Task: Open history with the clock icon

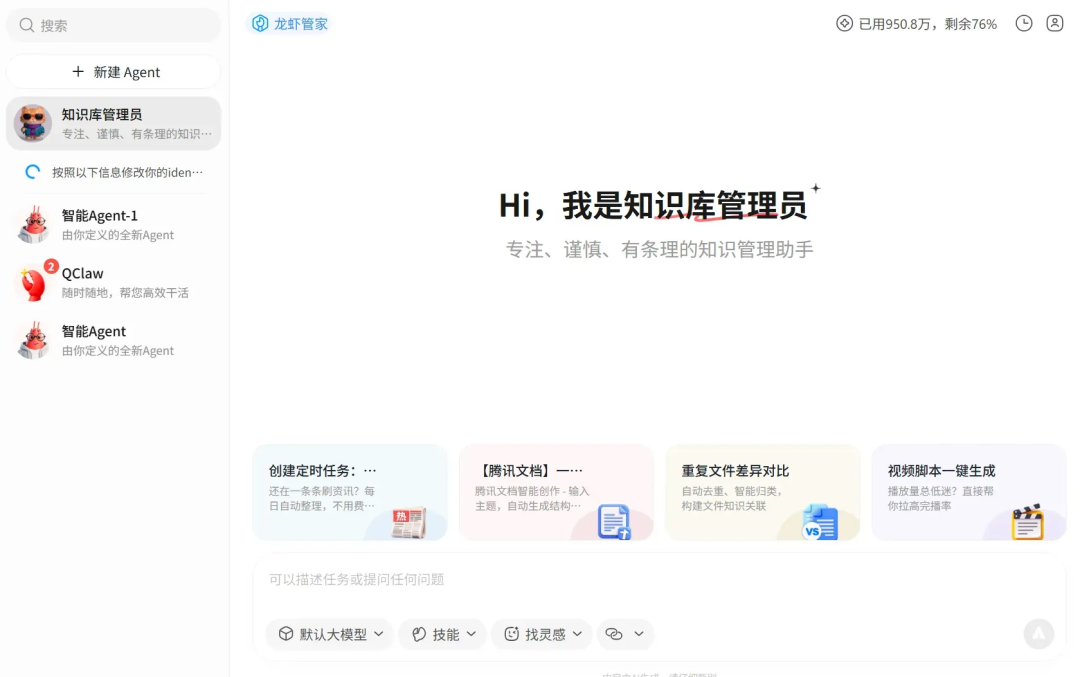Action: tap(1024, 23)
